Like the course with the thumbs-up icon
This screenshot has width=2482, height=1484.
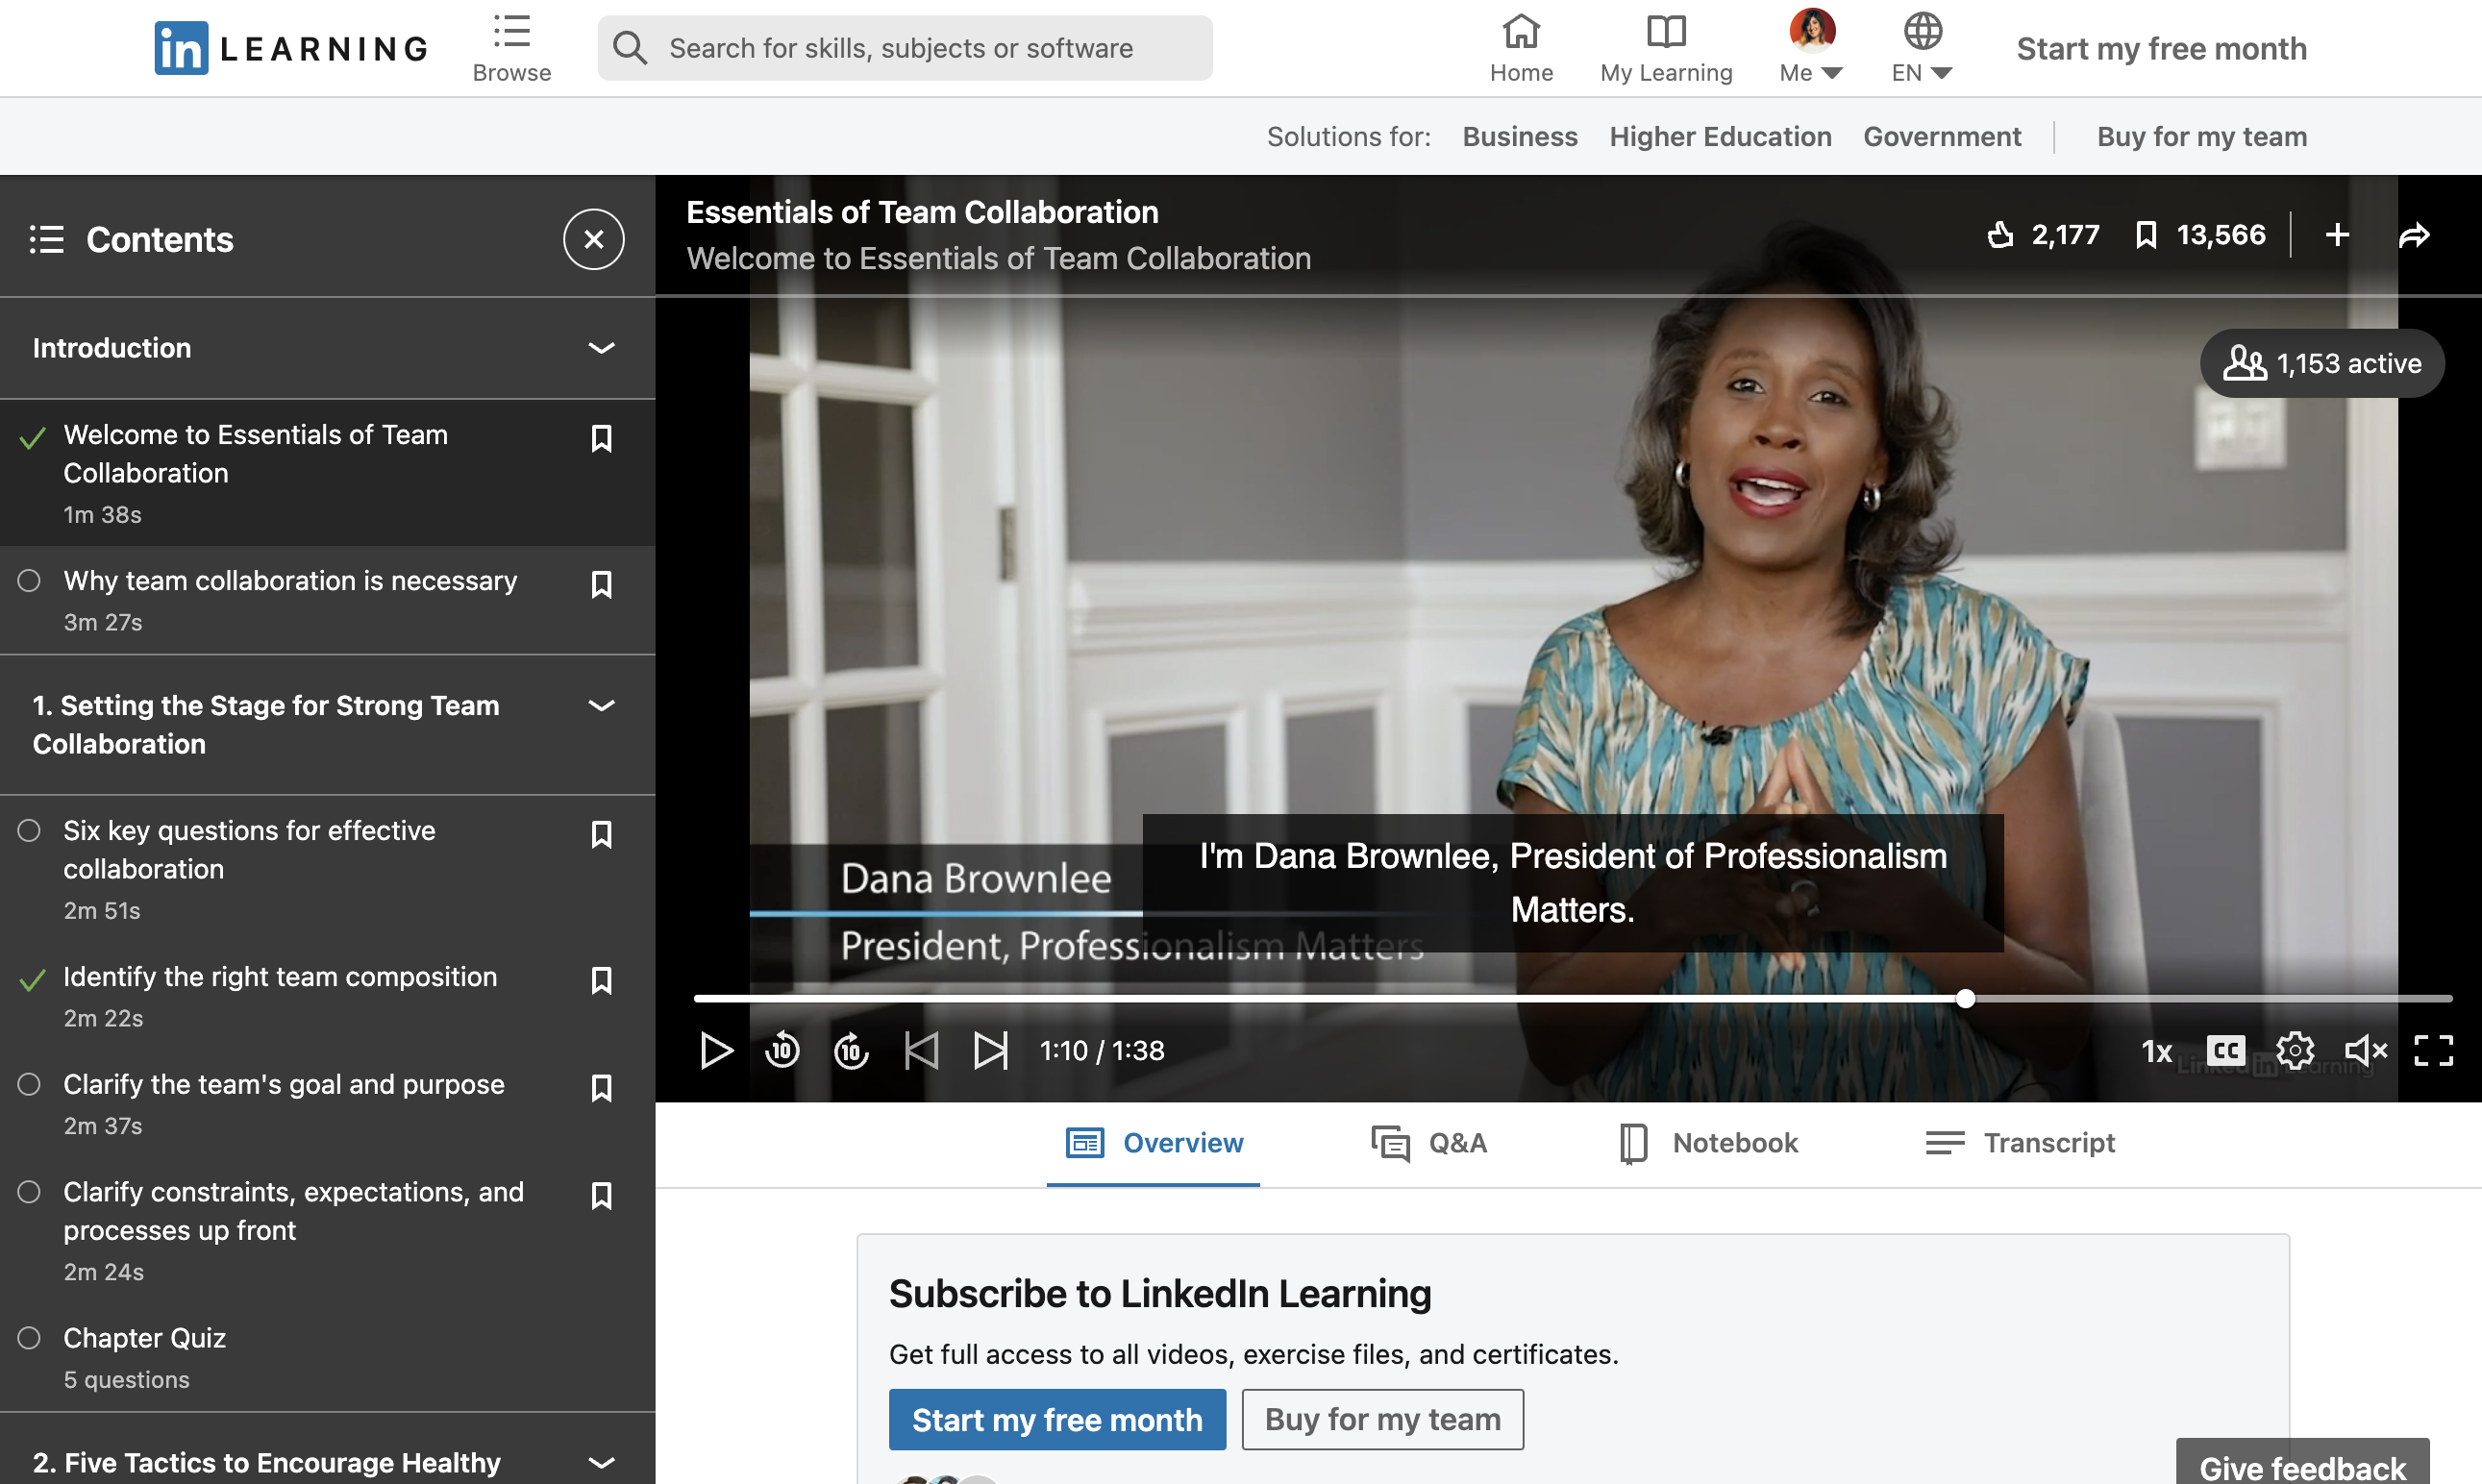(x=2001, y=234)
